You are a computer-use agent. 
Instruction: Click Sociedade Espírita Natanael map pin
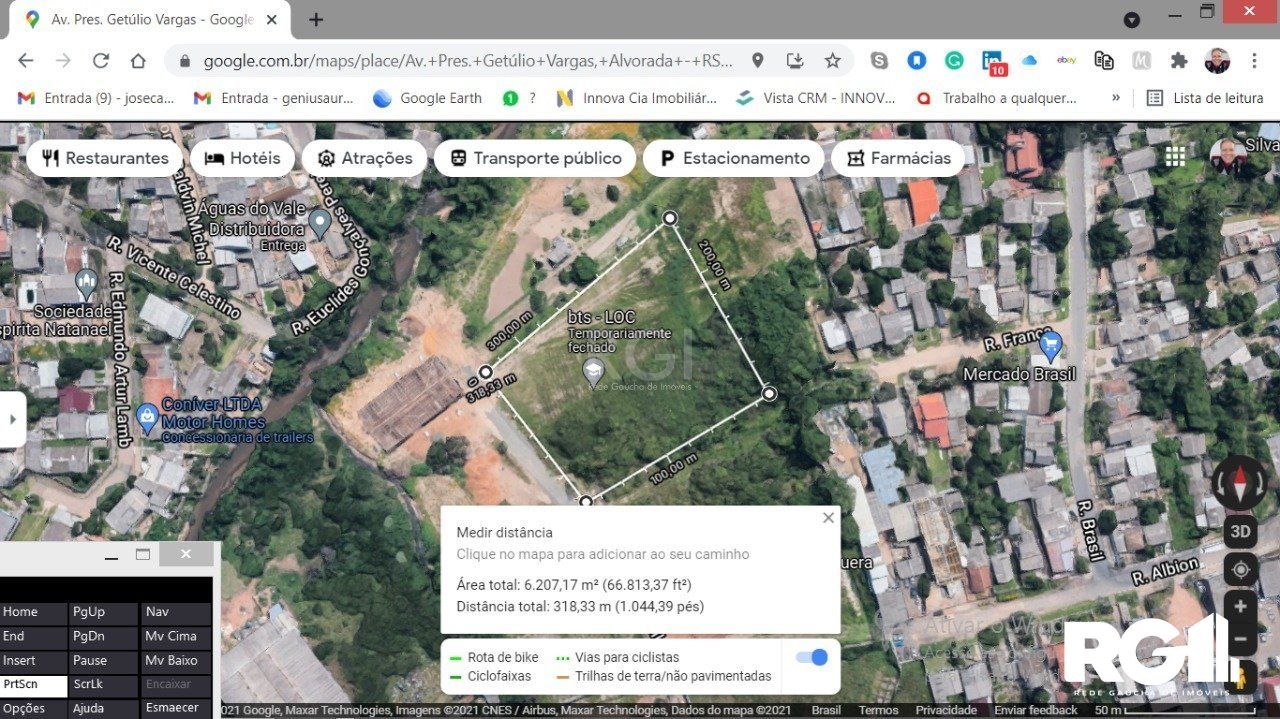coord(85,284)
